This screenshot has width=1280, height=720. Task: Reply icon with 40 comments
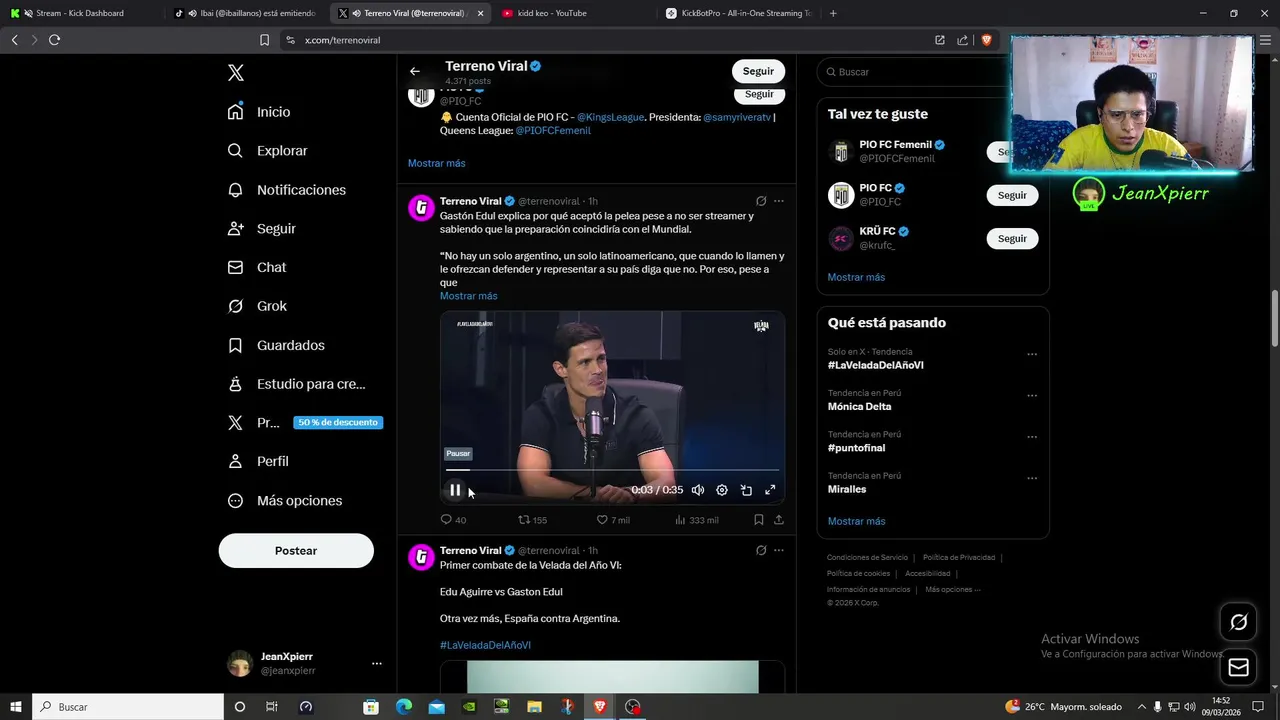pyautogui.click(x=453, y=520)
